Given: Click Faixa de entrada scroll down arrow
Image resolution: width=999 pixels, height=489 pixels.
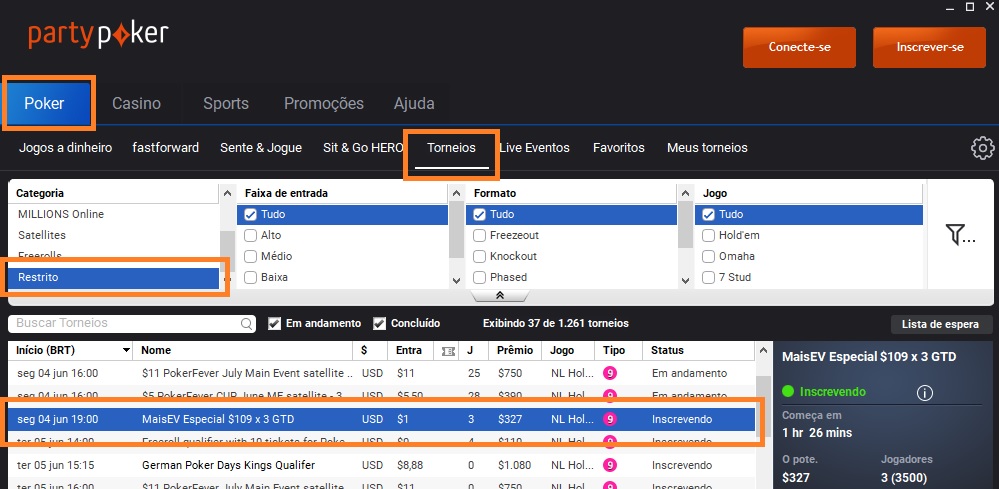Looking at the screenshot, I should (x=456, y=280).
